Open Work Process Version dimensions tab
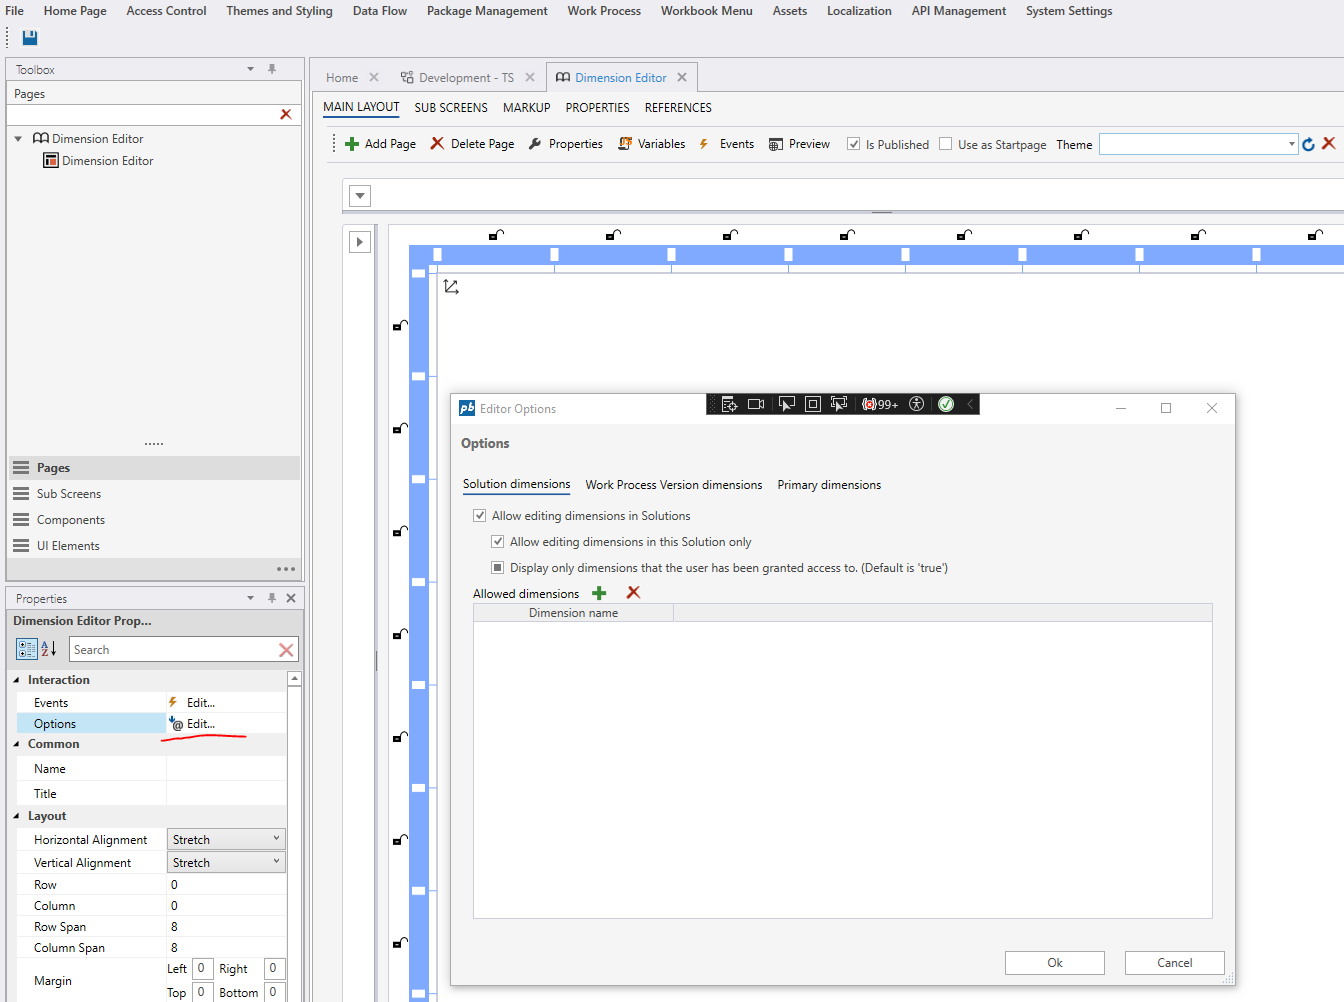The height and width of the screenshot is (1002, 1344). click(x=674, y=485)
